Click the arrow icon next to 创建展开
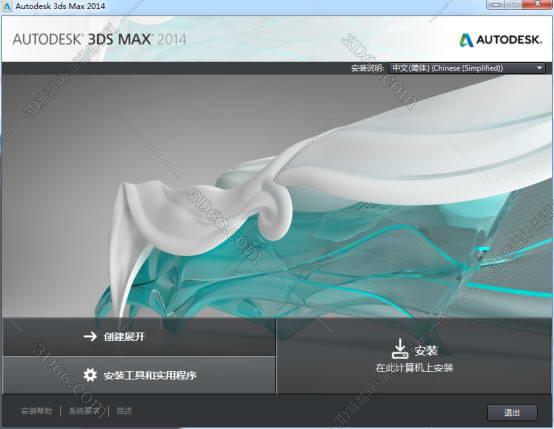 (90, 336)
